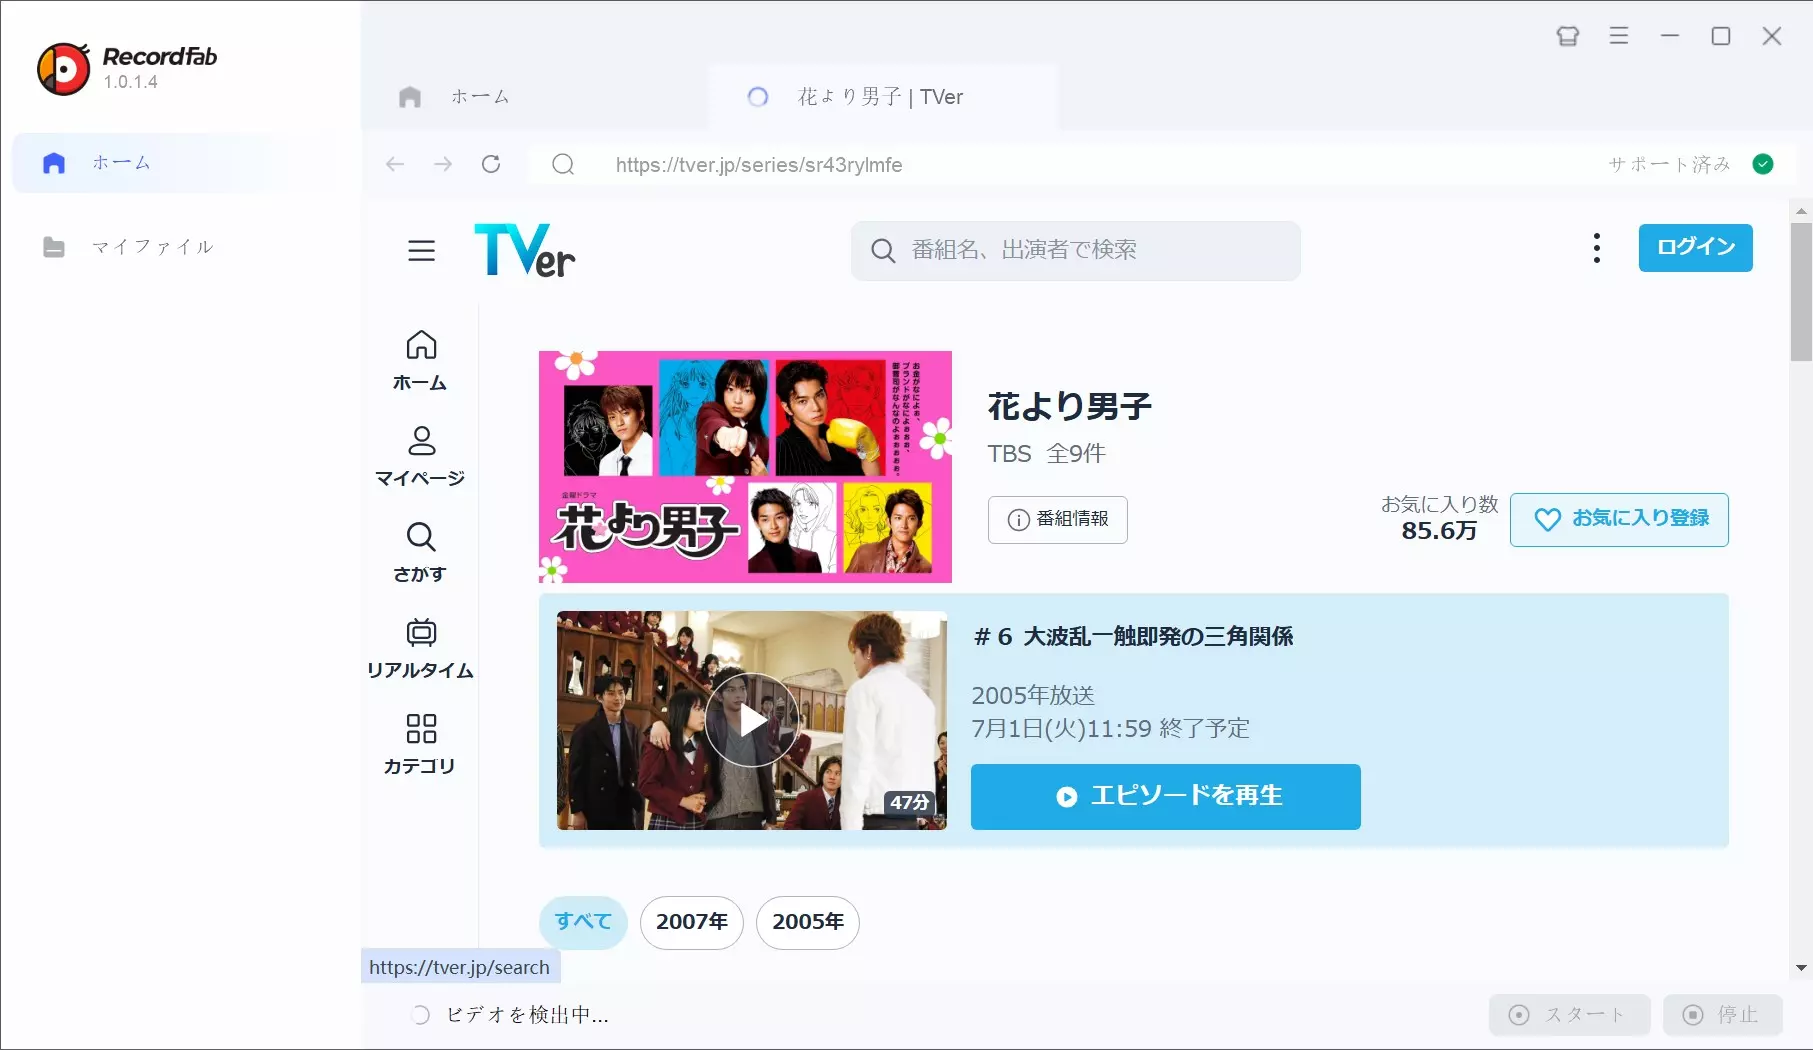Screen dimensions: 1813x1050
Task: Click the page vertical scrollbar thumb
Action: [1801, 291]
